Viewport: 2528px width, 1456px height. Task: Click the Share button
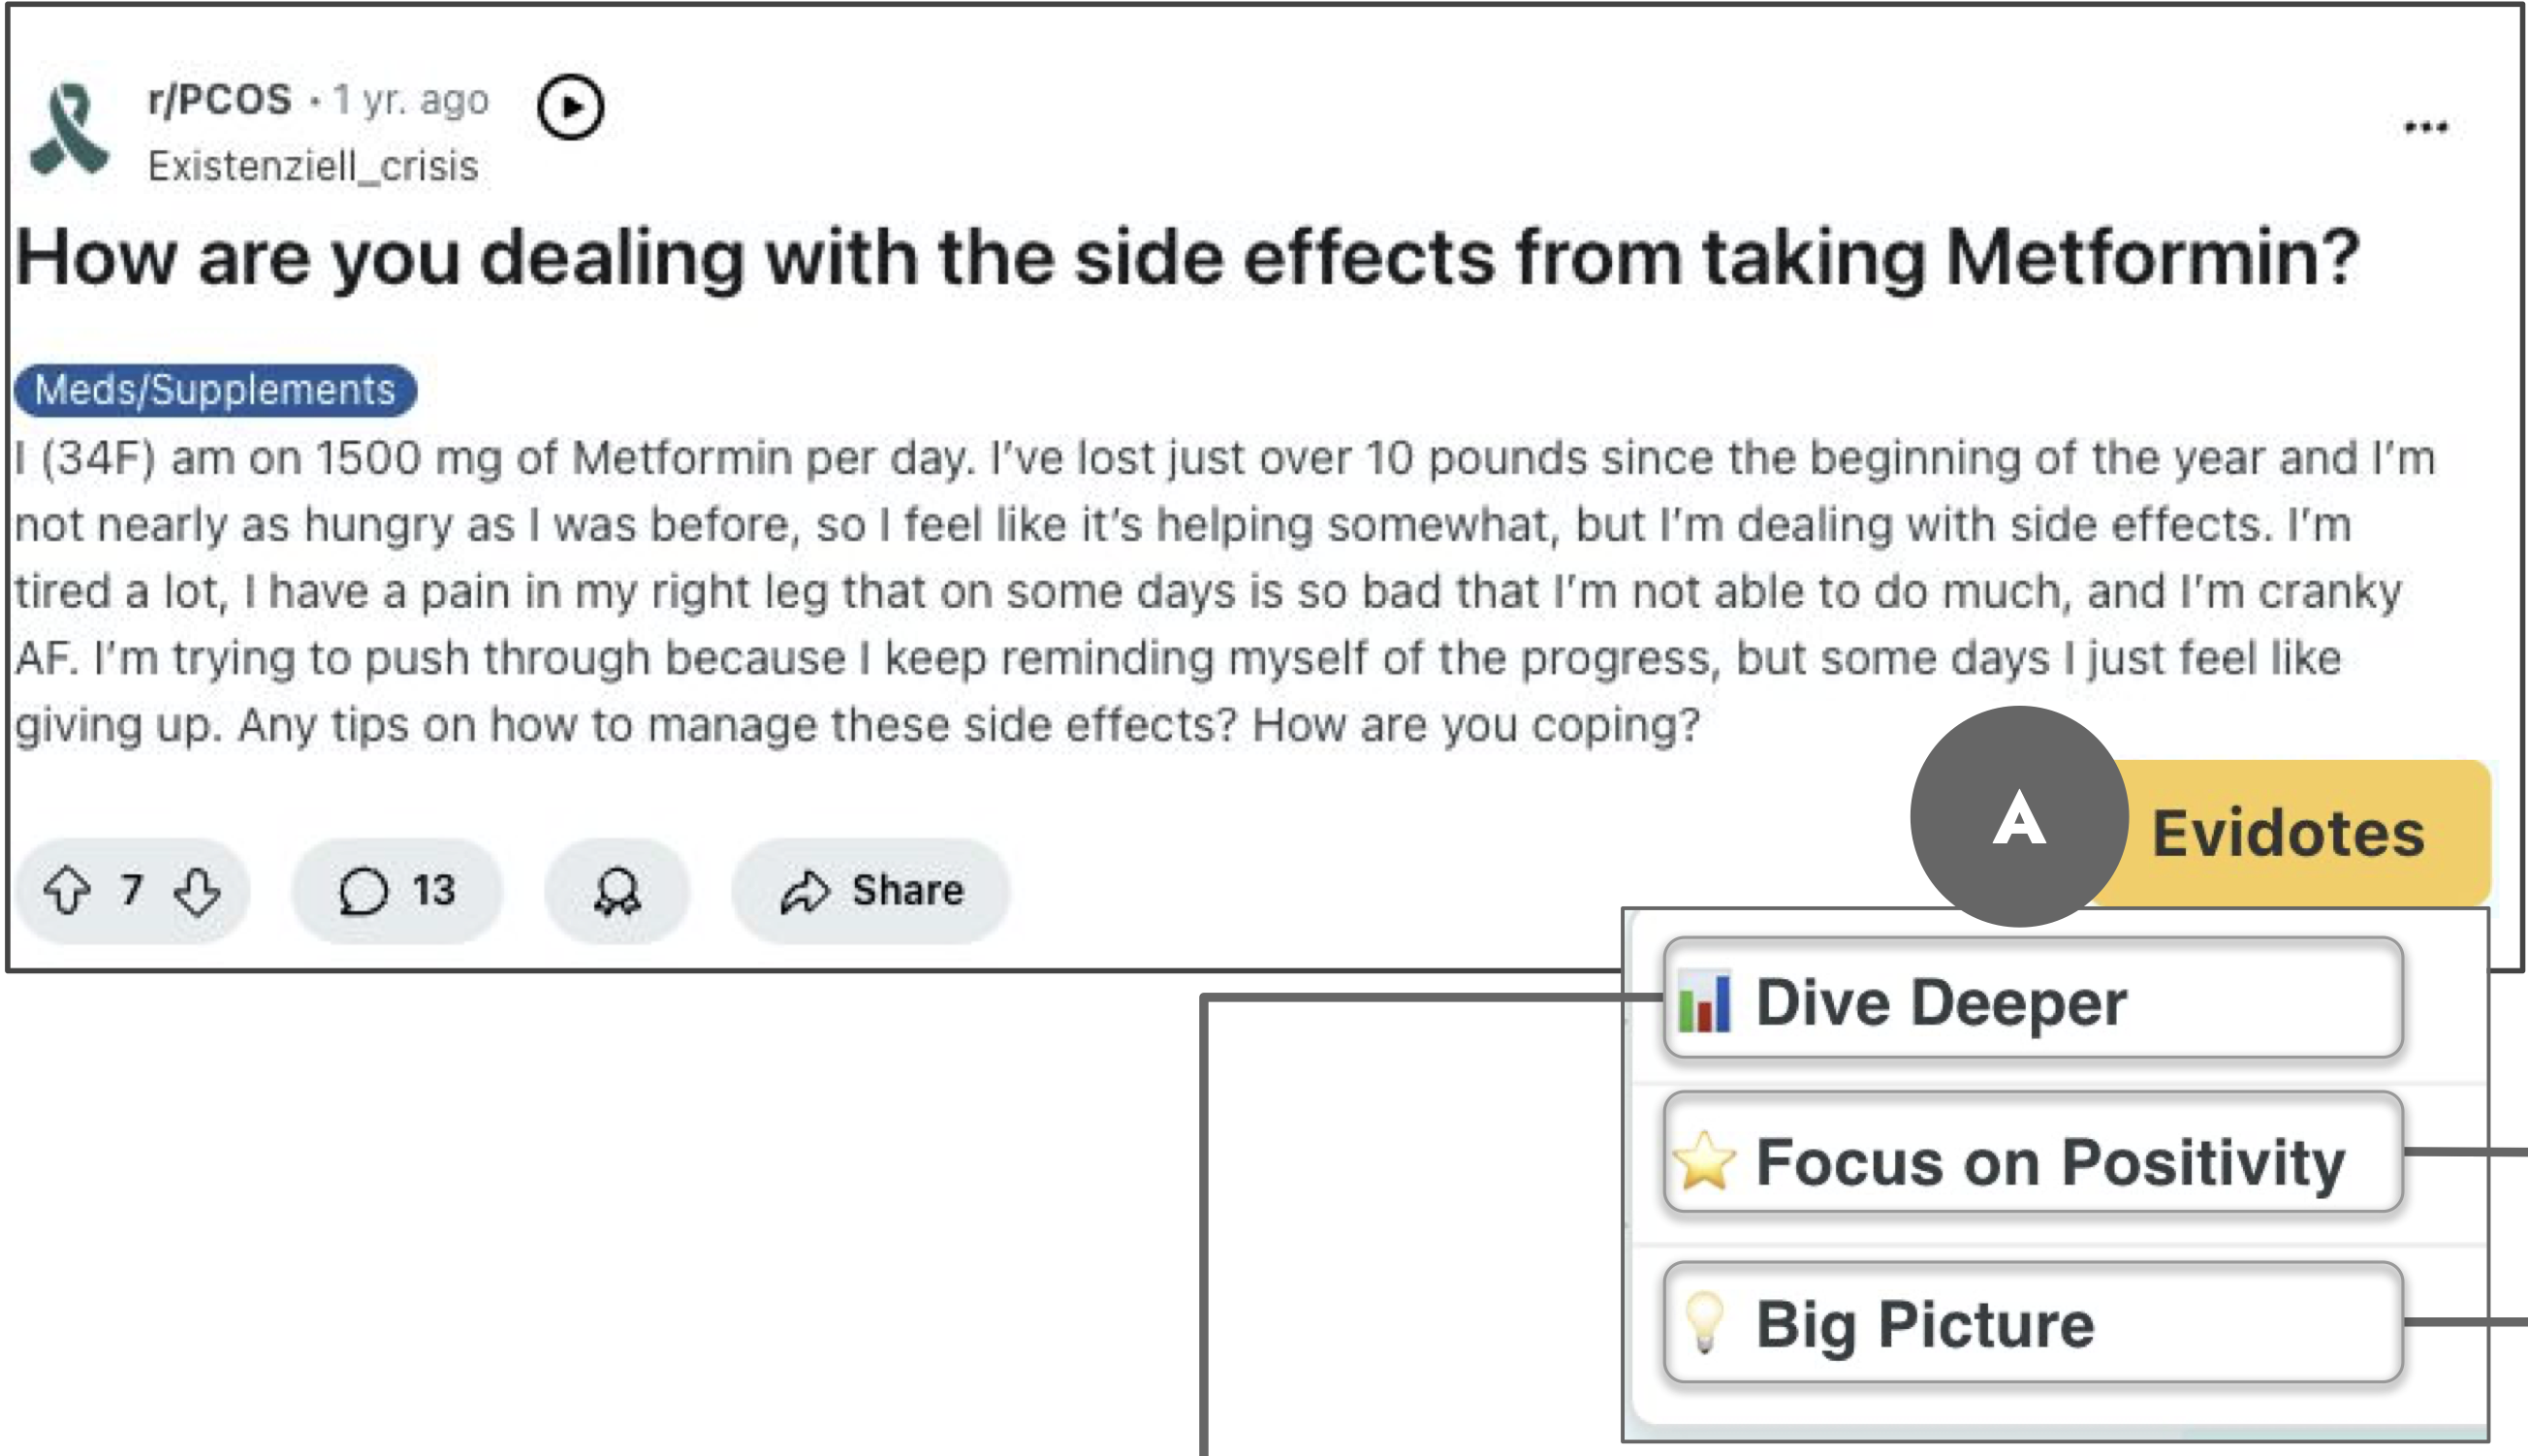[871, 890]
